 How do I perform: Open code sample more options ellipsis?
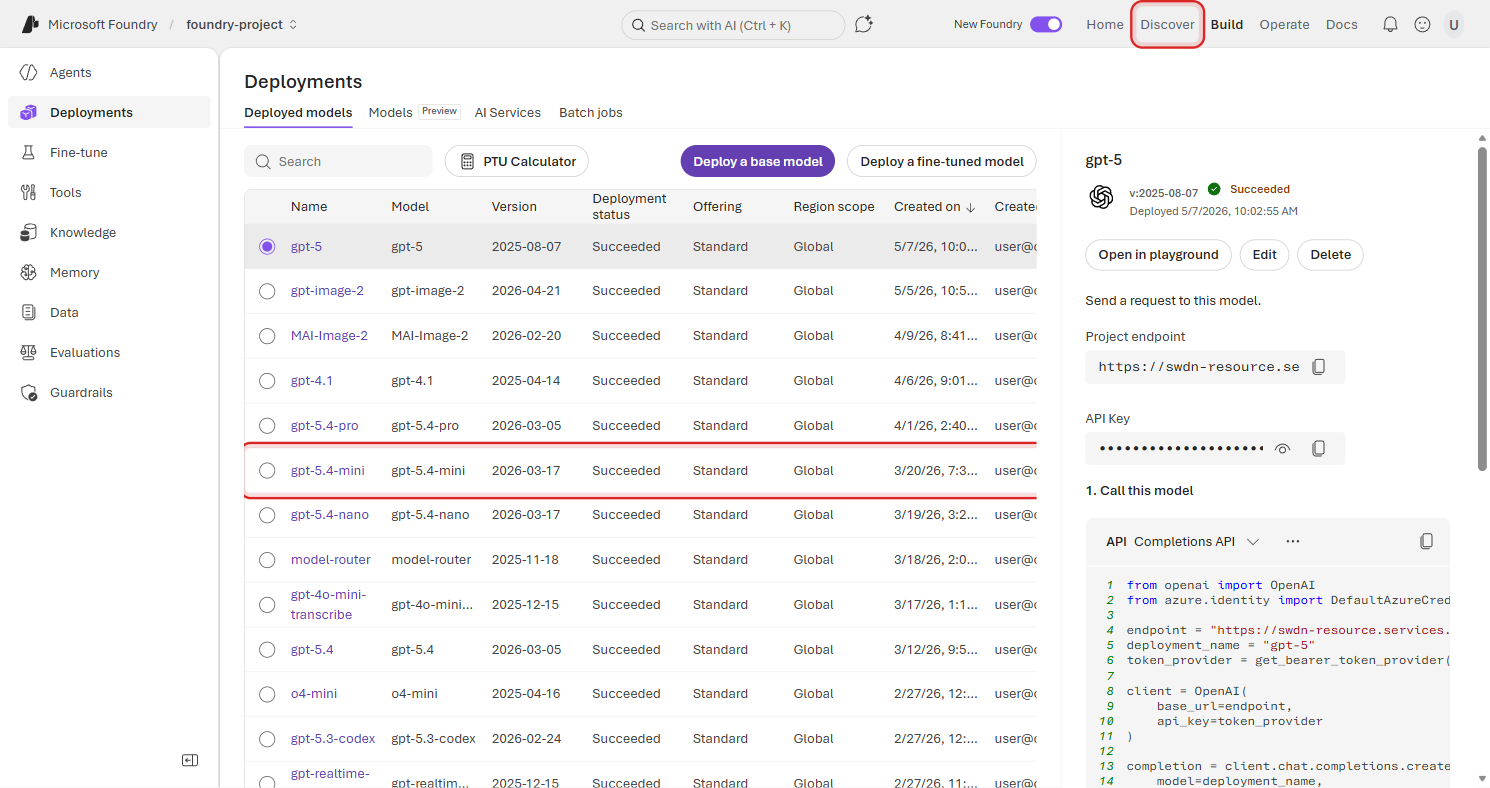[1292, 541]
